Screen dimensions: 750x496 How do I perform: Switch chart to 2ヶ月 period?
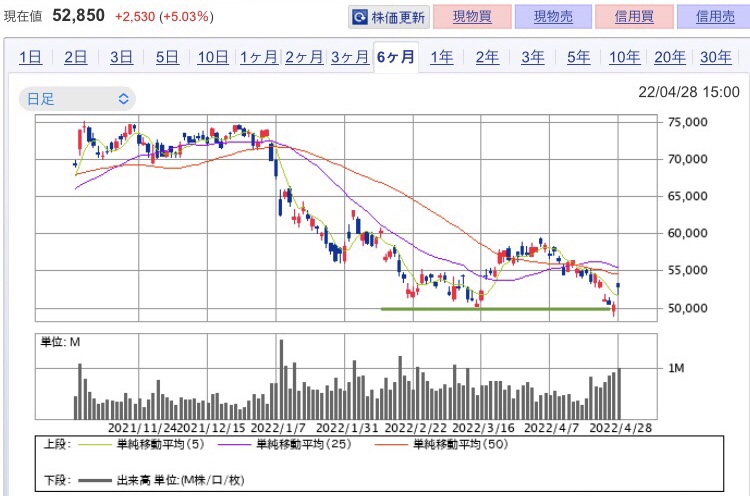click(x=304, y=57)
